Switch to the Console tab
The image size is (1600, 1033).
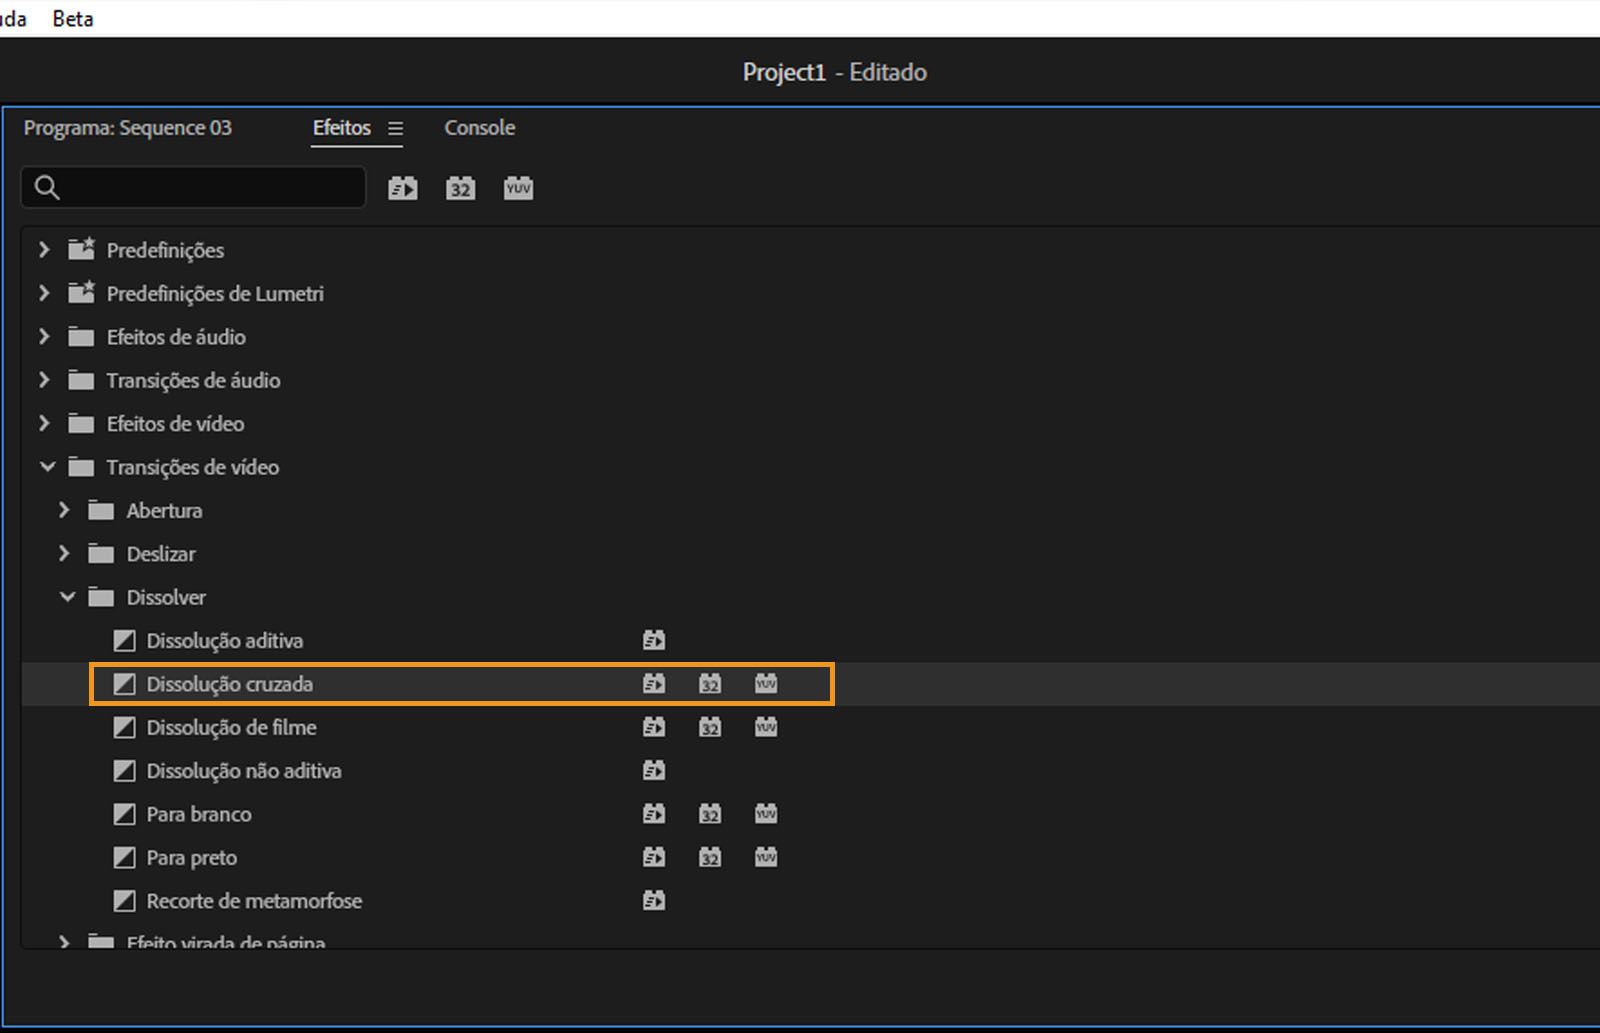(479, 128)
